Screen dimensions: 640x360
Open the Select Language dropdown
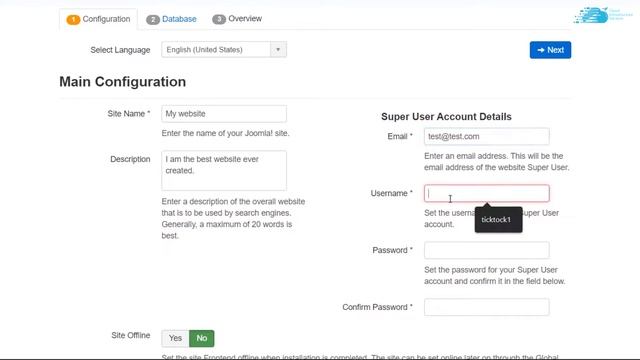point(224,50)
